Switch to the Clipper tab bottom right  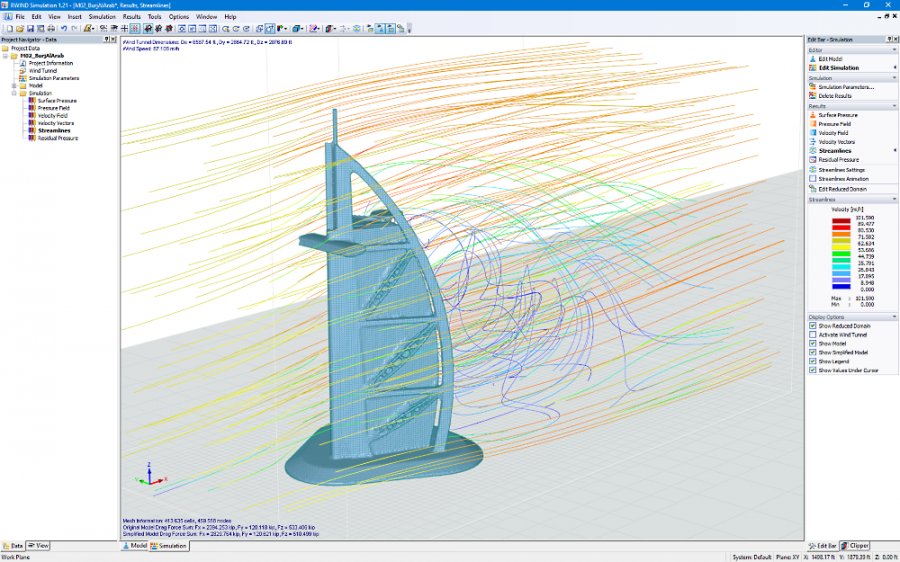click(x=855, y=546)
